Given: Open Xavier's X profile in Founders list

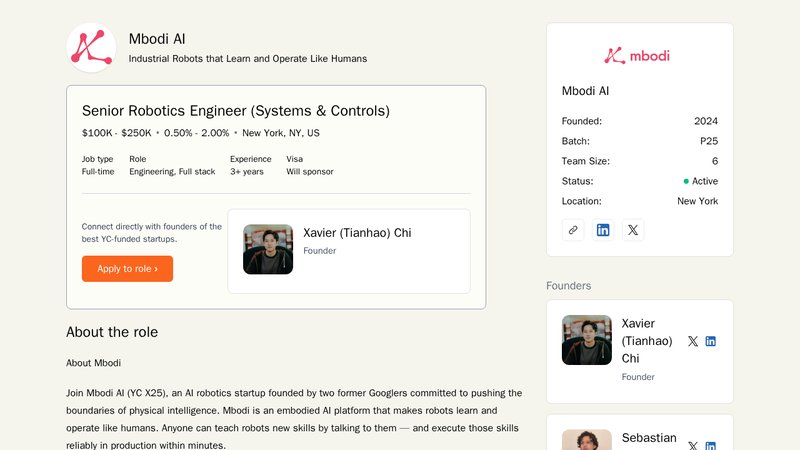Looking at the screenshot, I should pos(693,341).
